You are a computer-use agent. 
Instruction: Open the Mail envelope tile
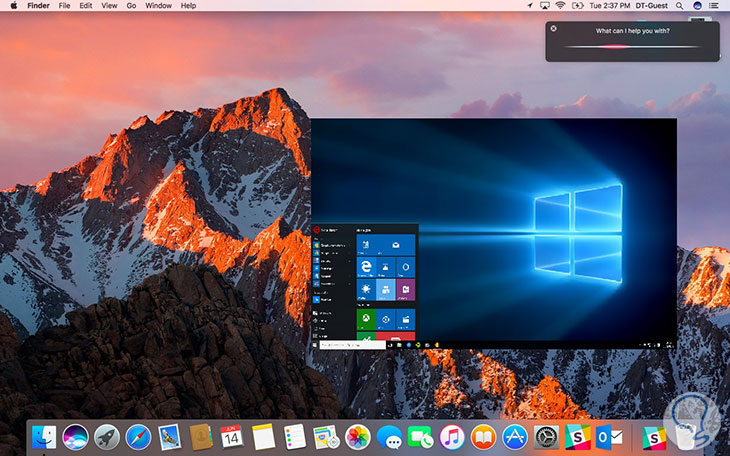396,245
